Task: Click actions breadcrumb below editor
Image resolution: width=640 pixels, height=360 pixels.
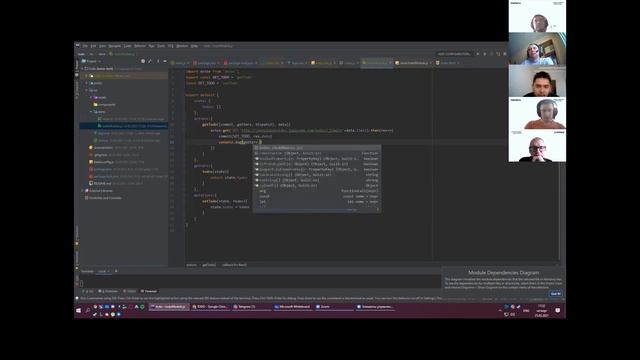Action: pyautogui.click(x=191, y=265)
